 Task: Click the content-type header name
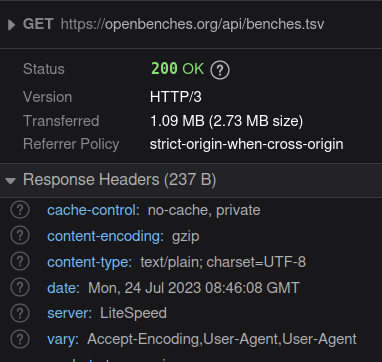[x=89, y=262]
